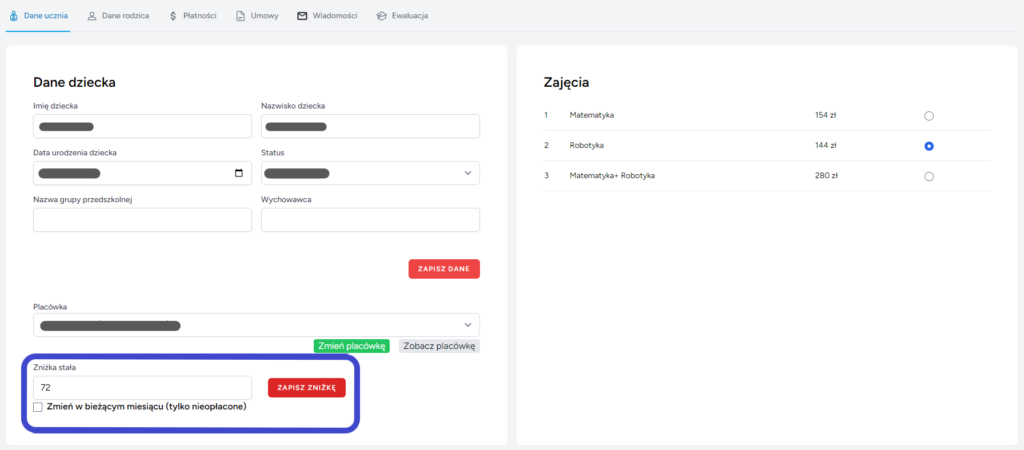
Task: Click the dollar icon beside Płatności
Action: click(173, 16)
